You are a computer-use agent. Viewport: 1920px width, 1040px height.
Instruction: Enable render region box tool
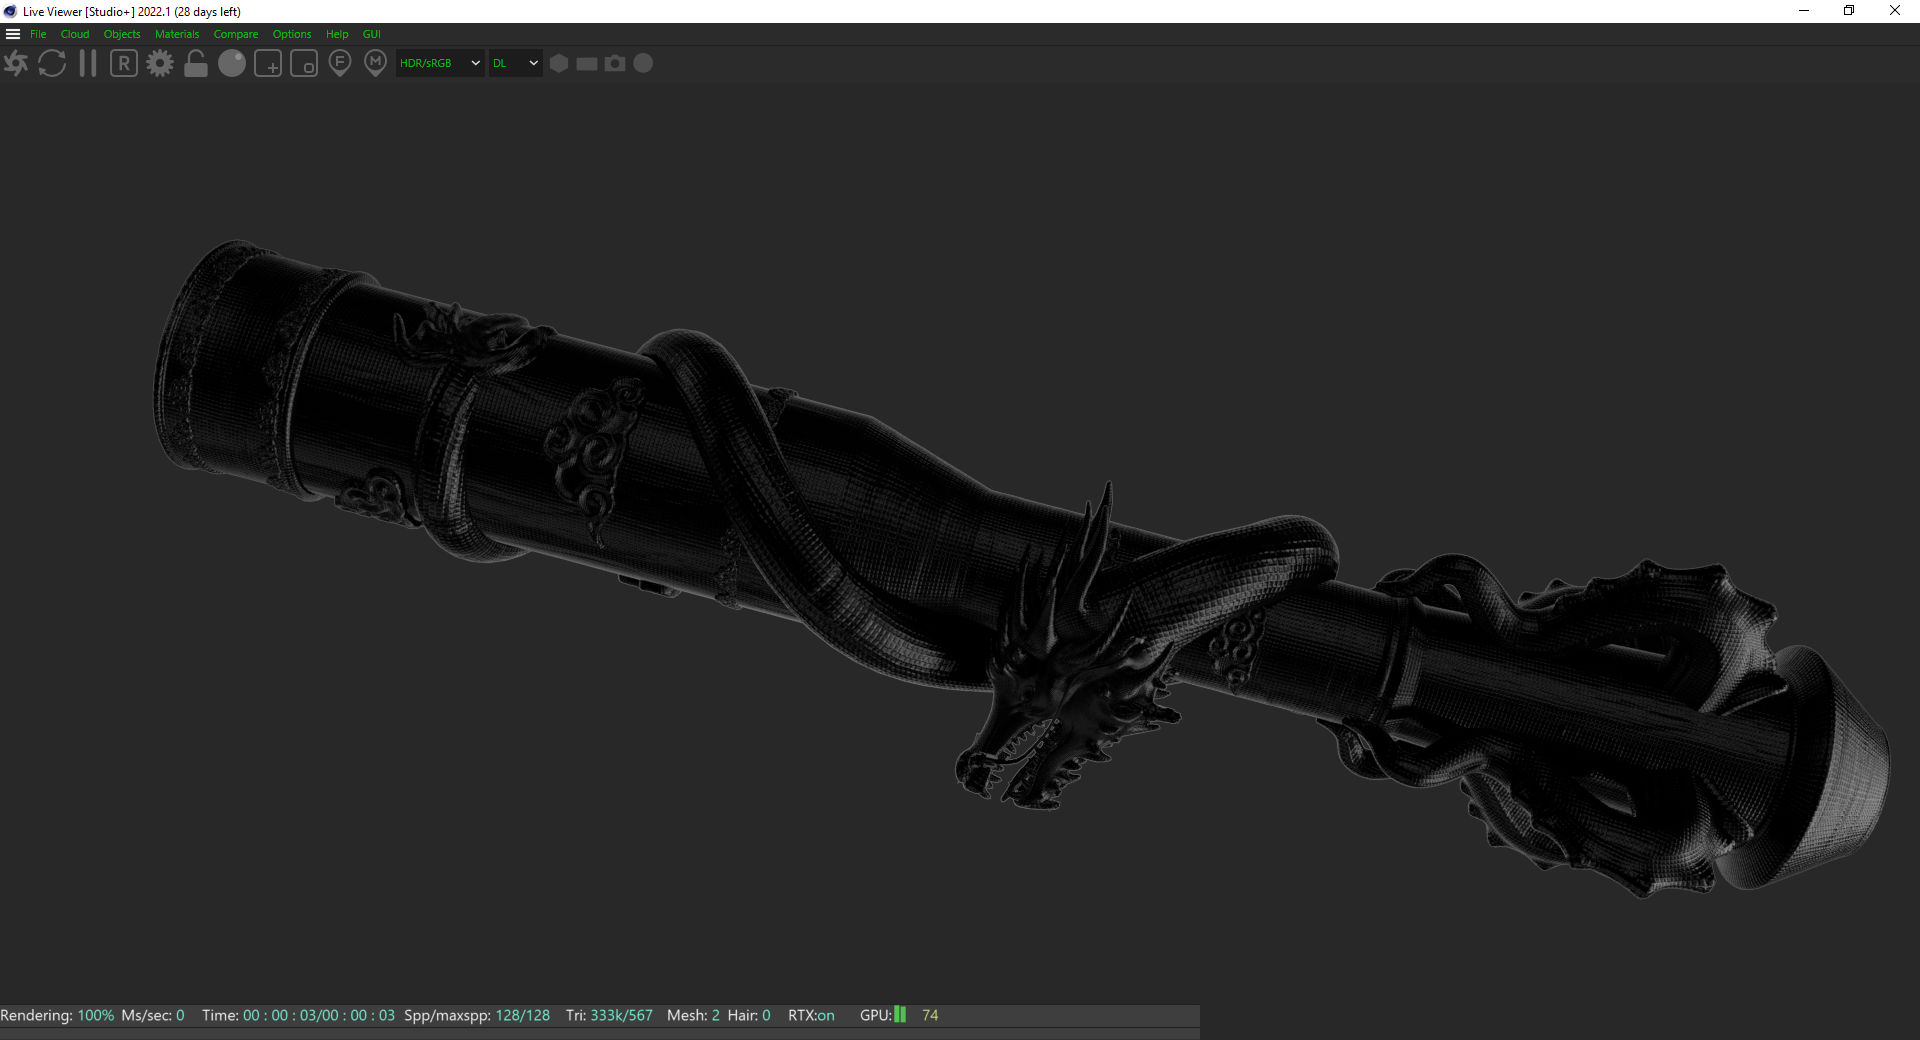coord(268,64)
